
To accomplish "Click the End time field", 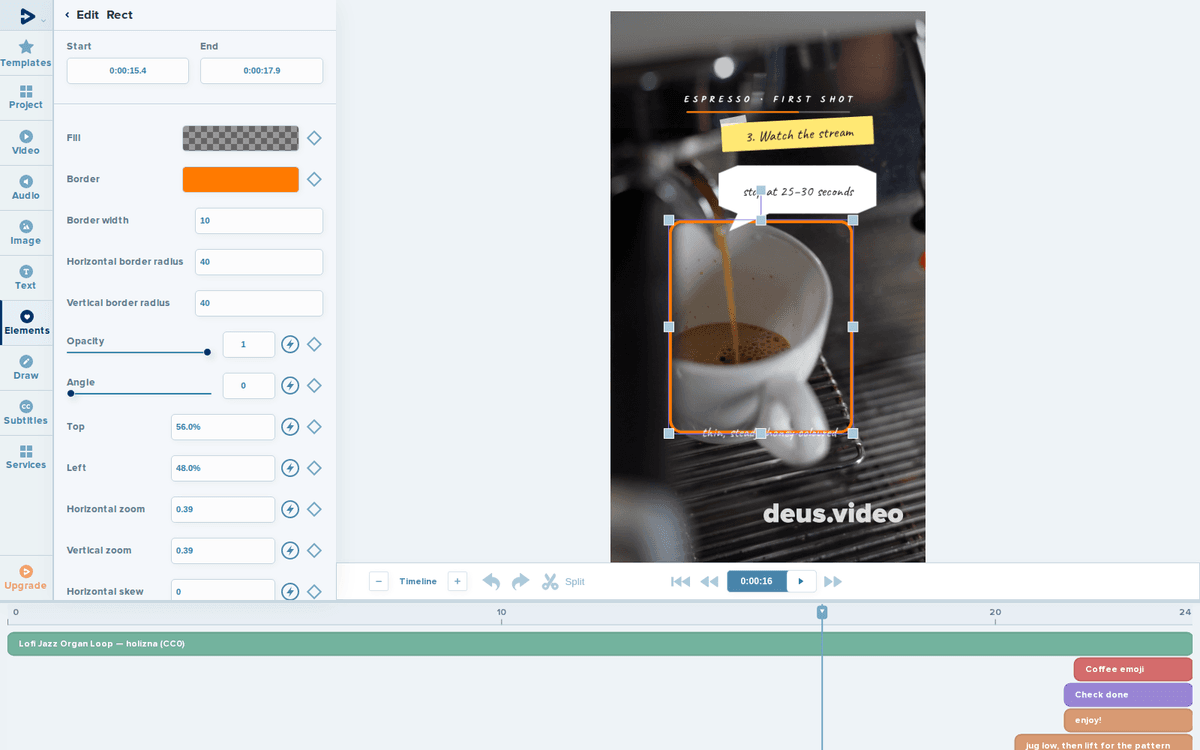I will pos(261,71).
